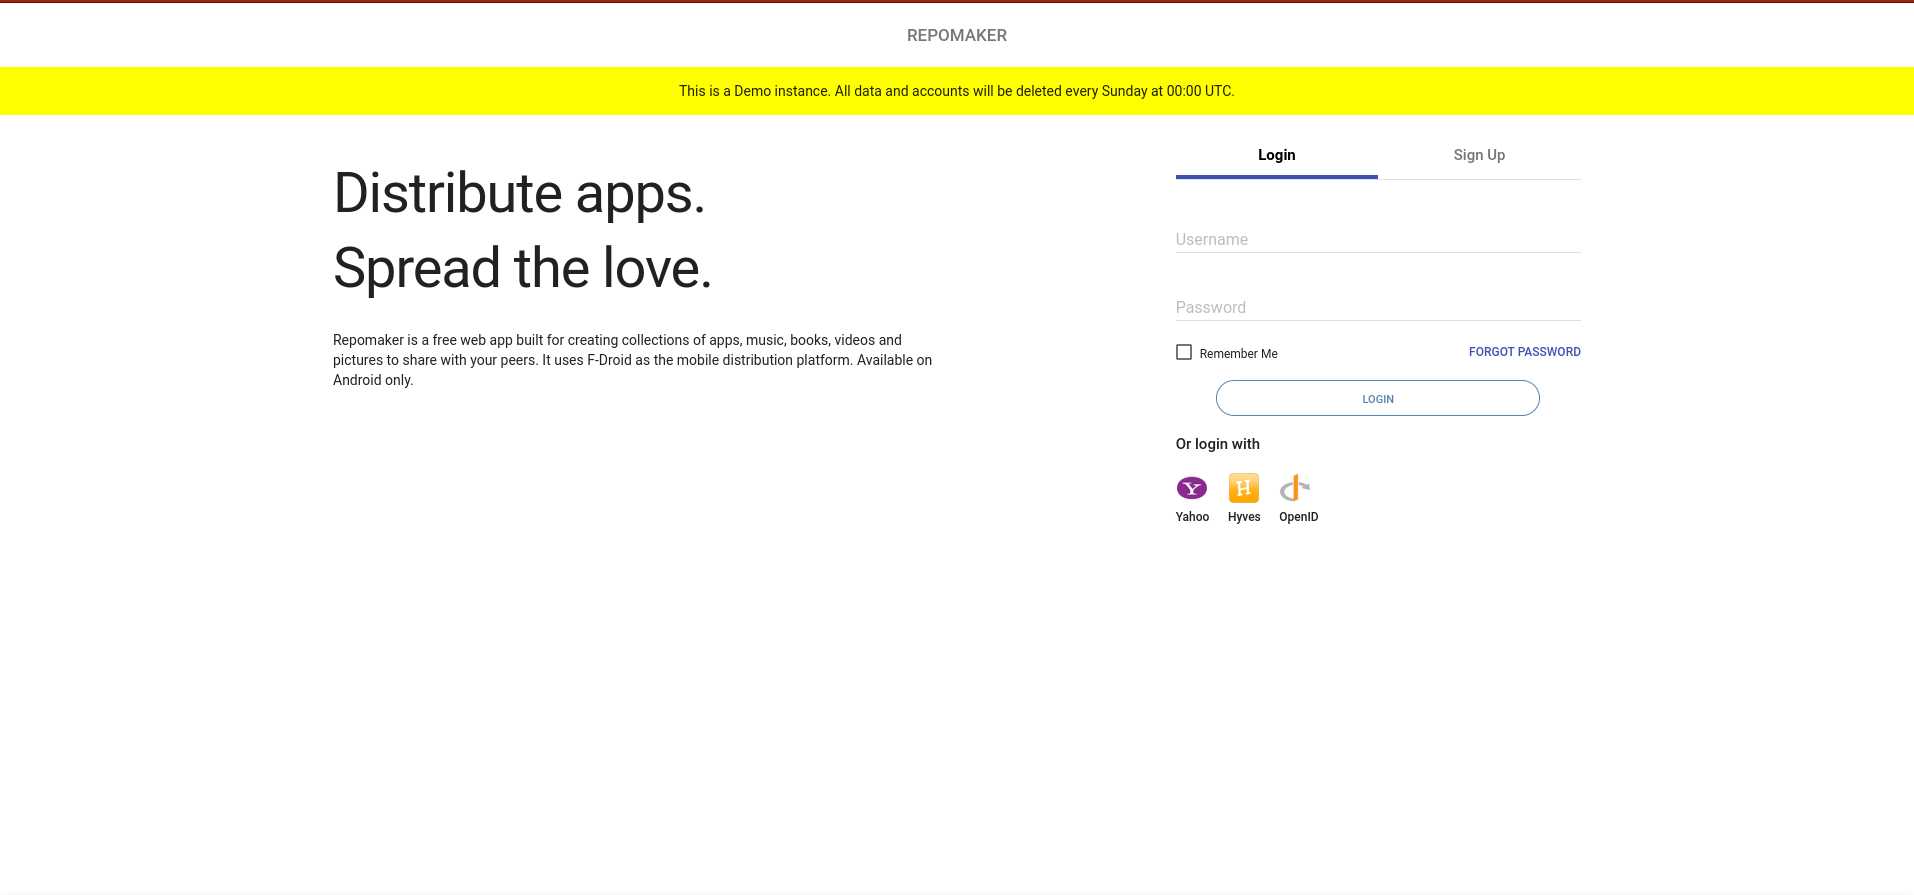Click the 'Distribute apps.' headline

point(519,193)
